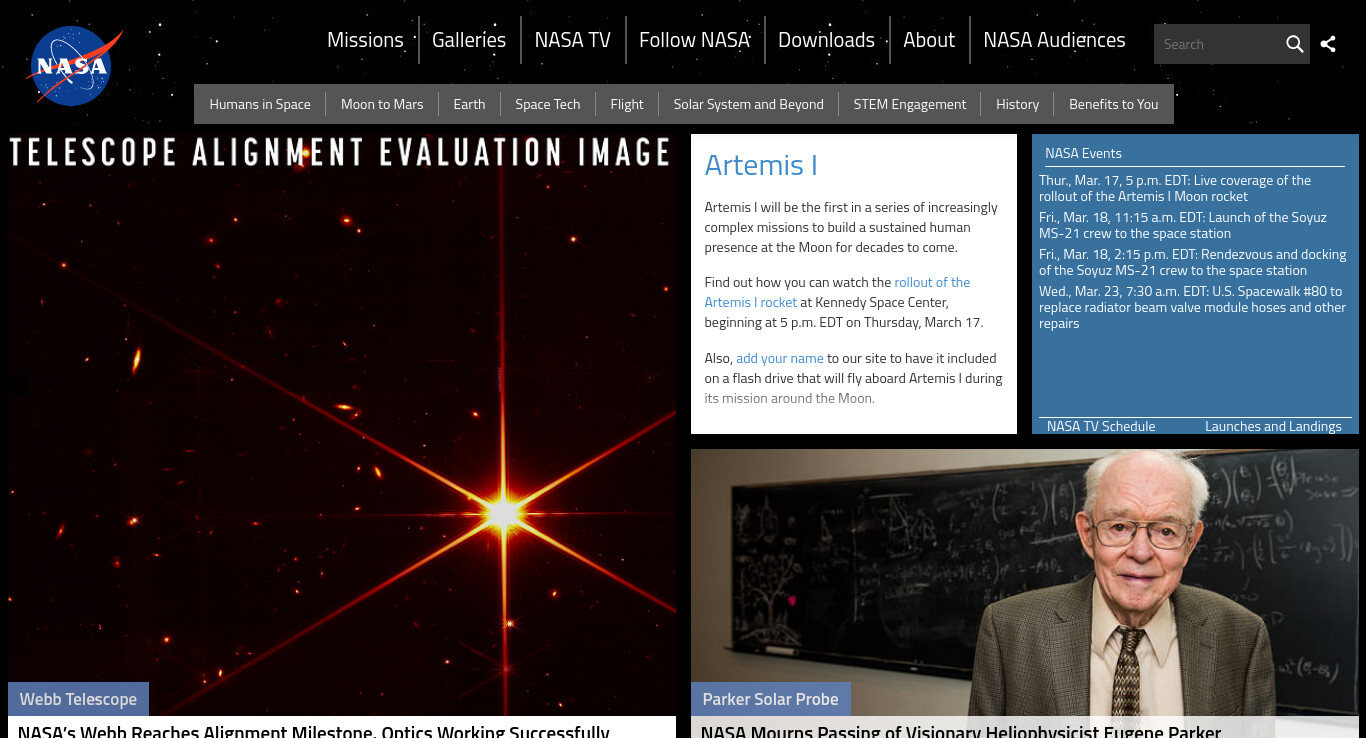The image size is (1366, 738).
Task: Open the Downloads menu
Action: 826,40
